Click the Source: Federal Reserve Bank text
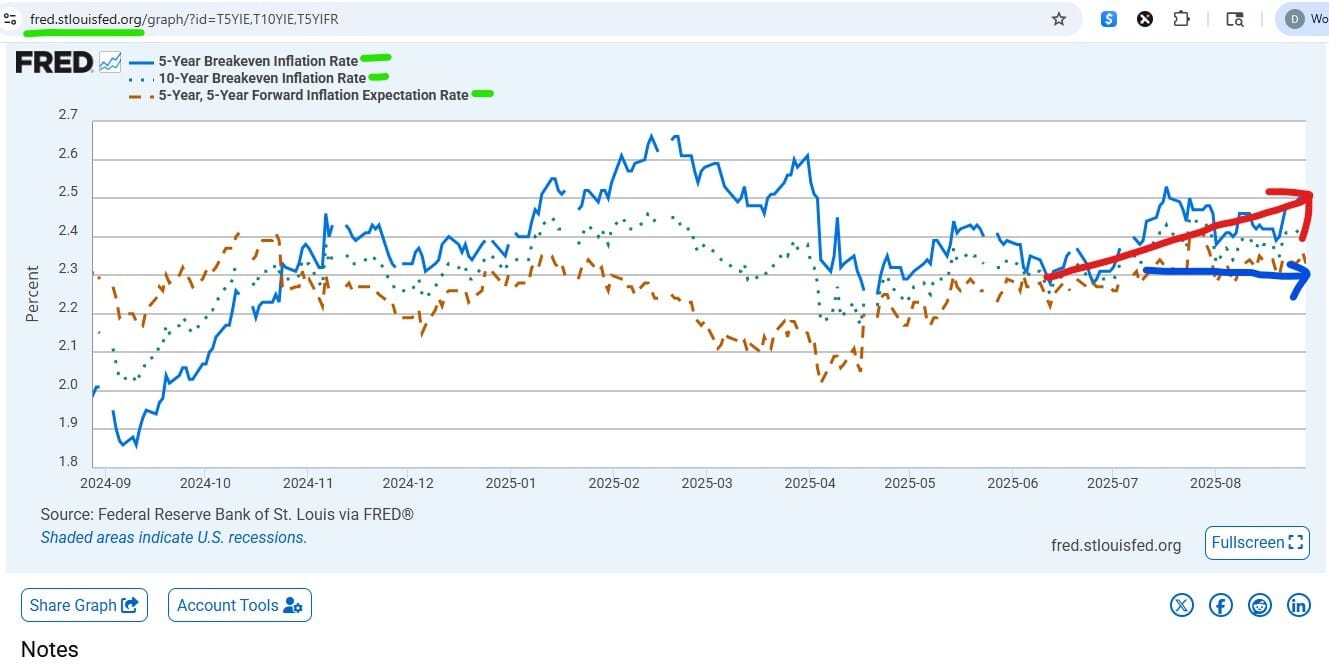 227,514
